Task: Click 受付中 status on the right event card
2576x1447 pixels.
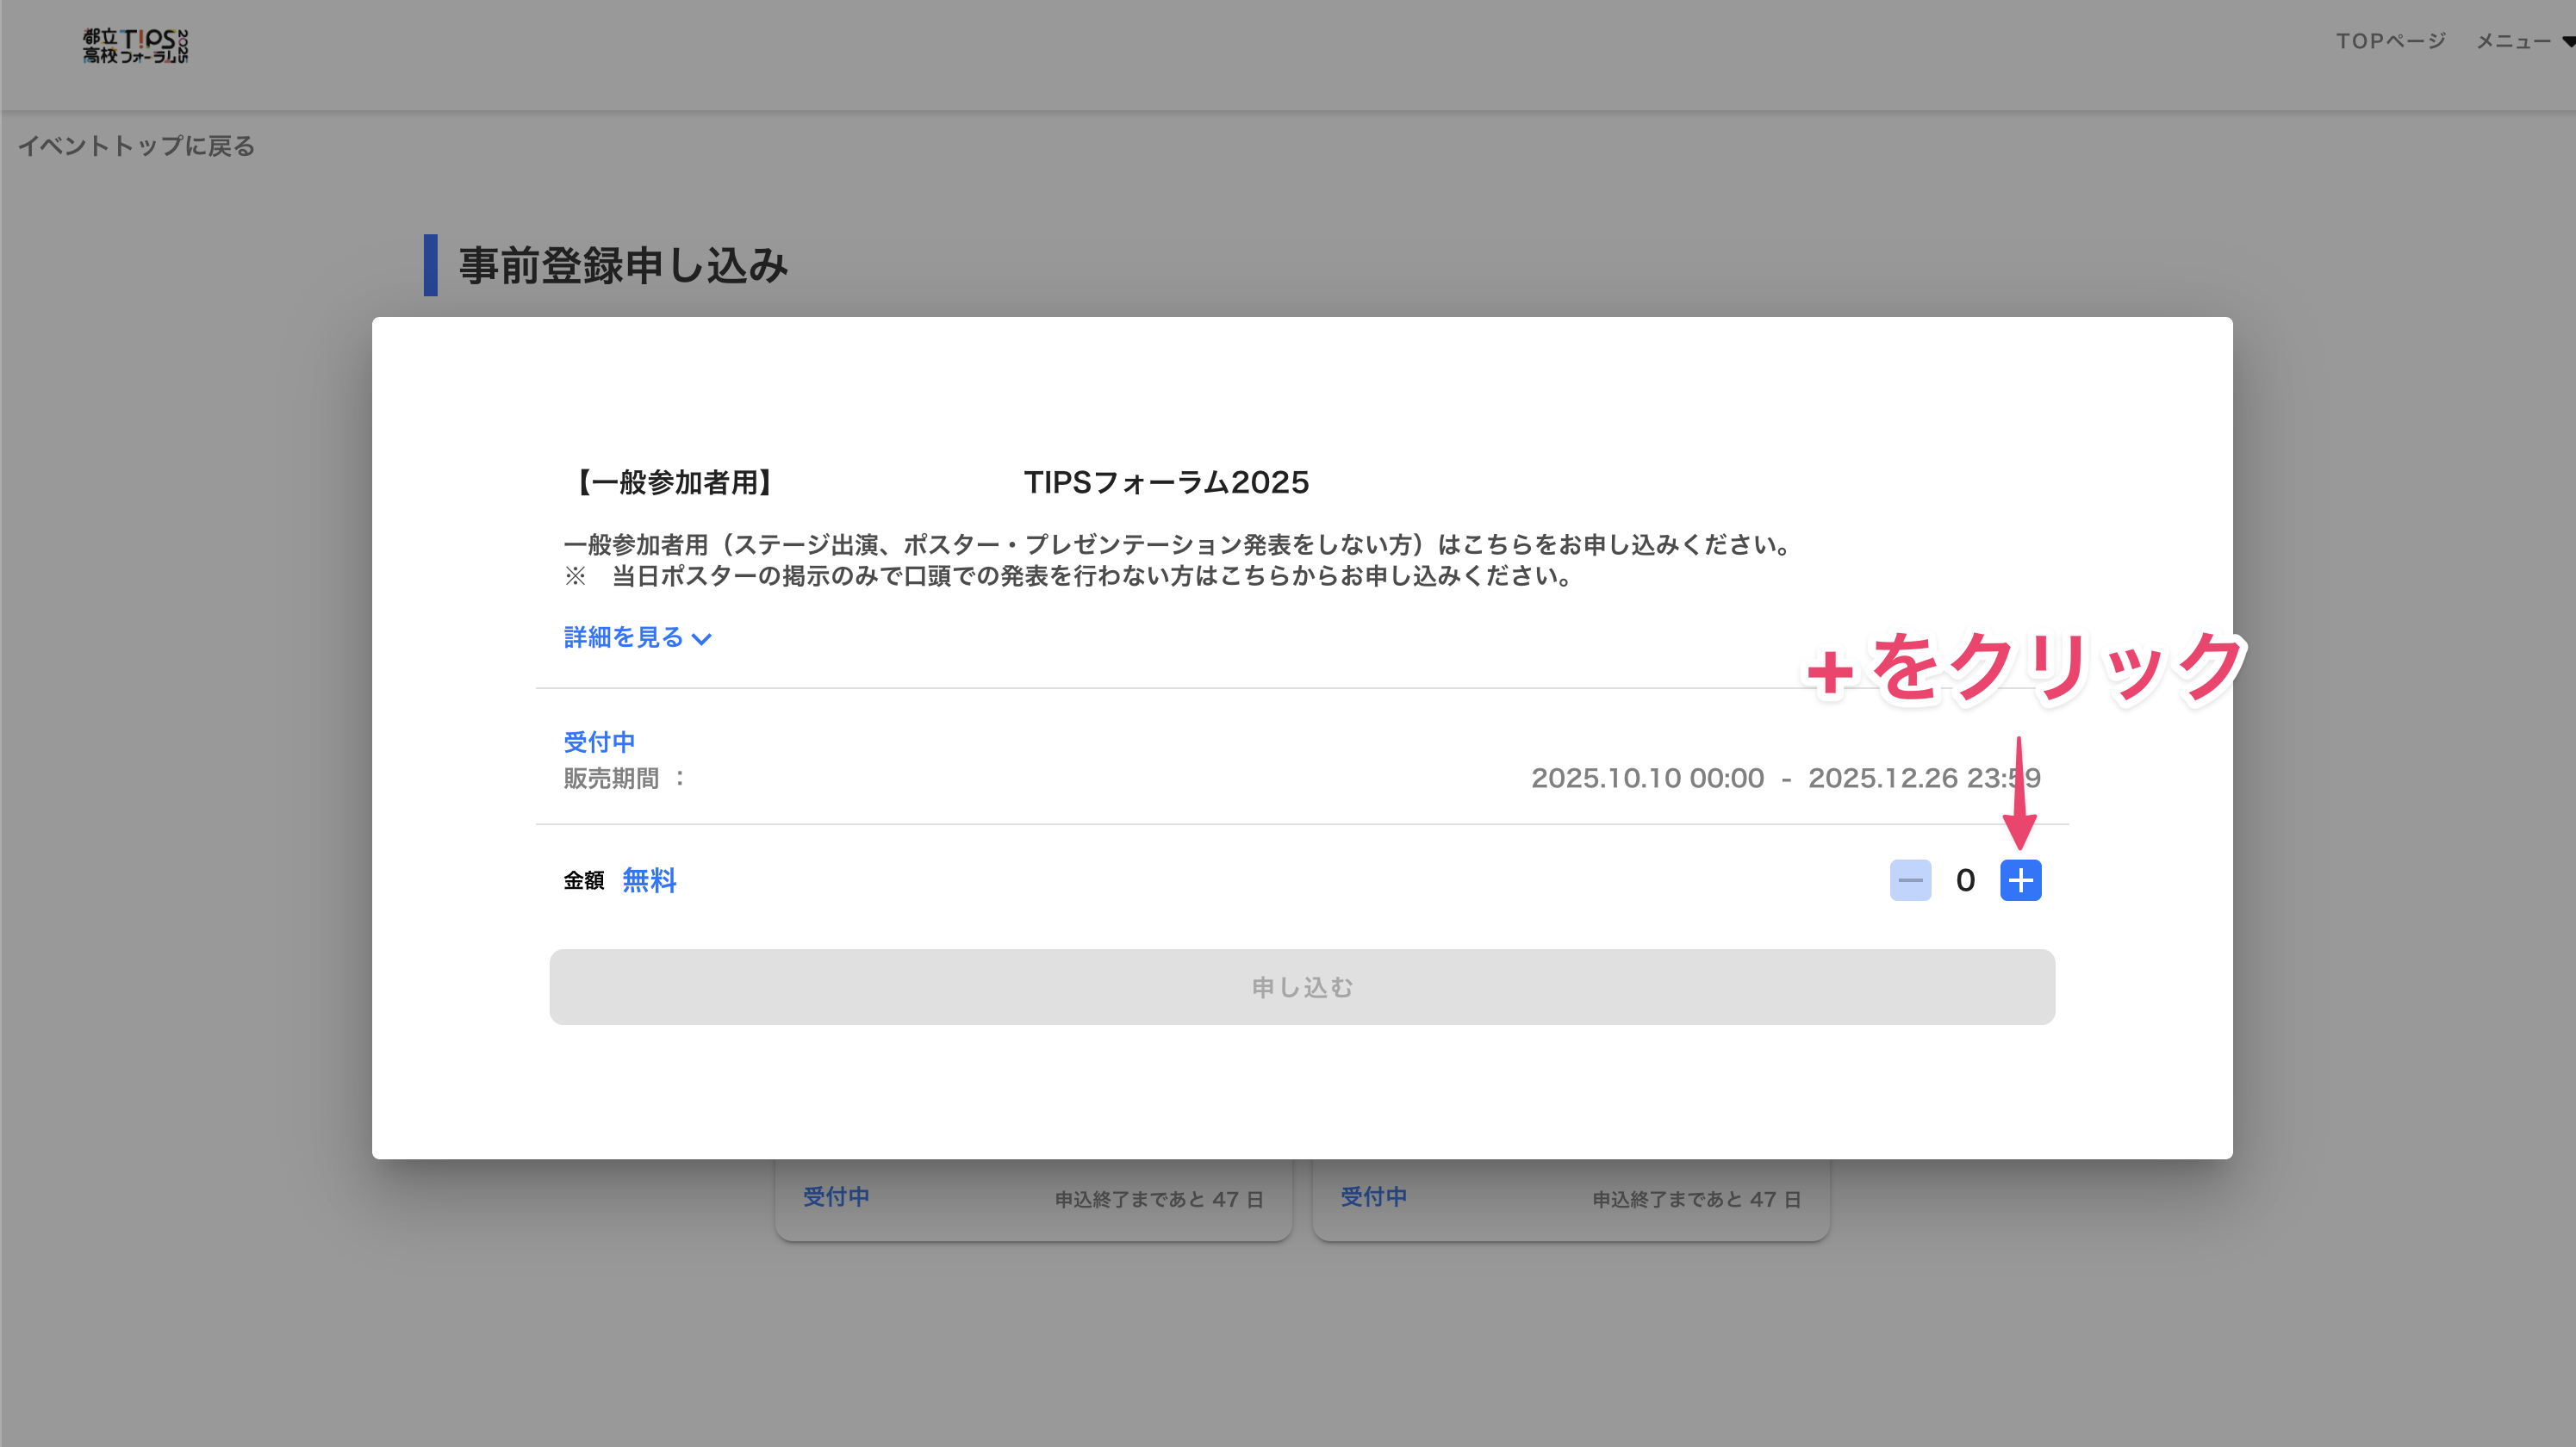Action: pyautogui.click(x=1374, y=1196)
